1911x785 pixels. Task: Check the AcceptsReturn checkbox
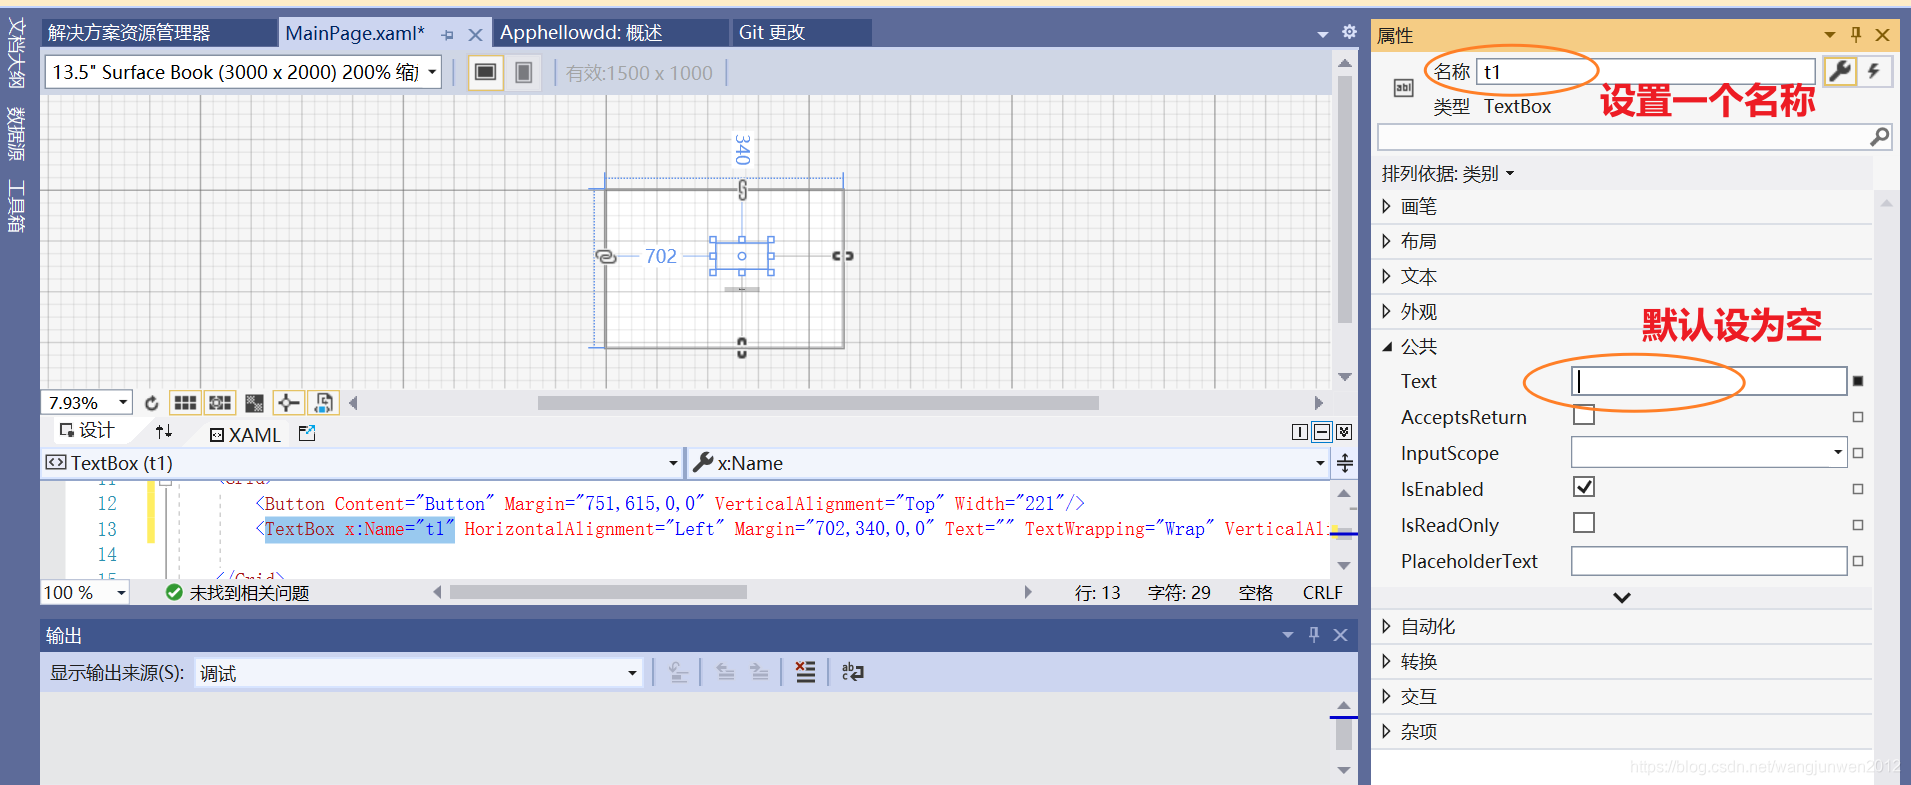click(1584, 415)
